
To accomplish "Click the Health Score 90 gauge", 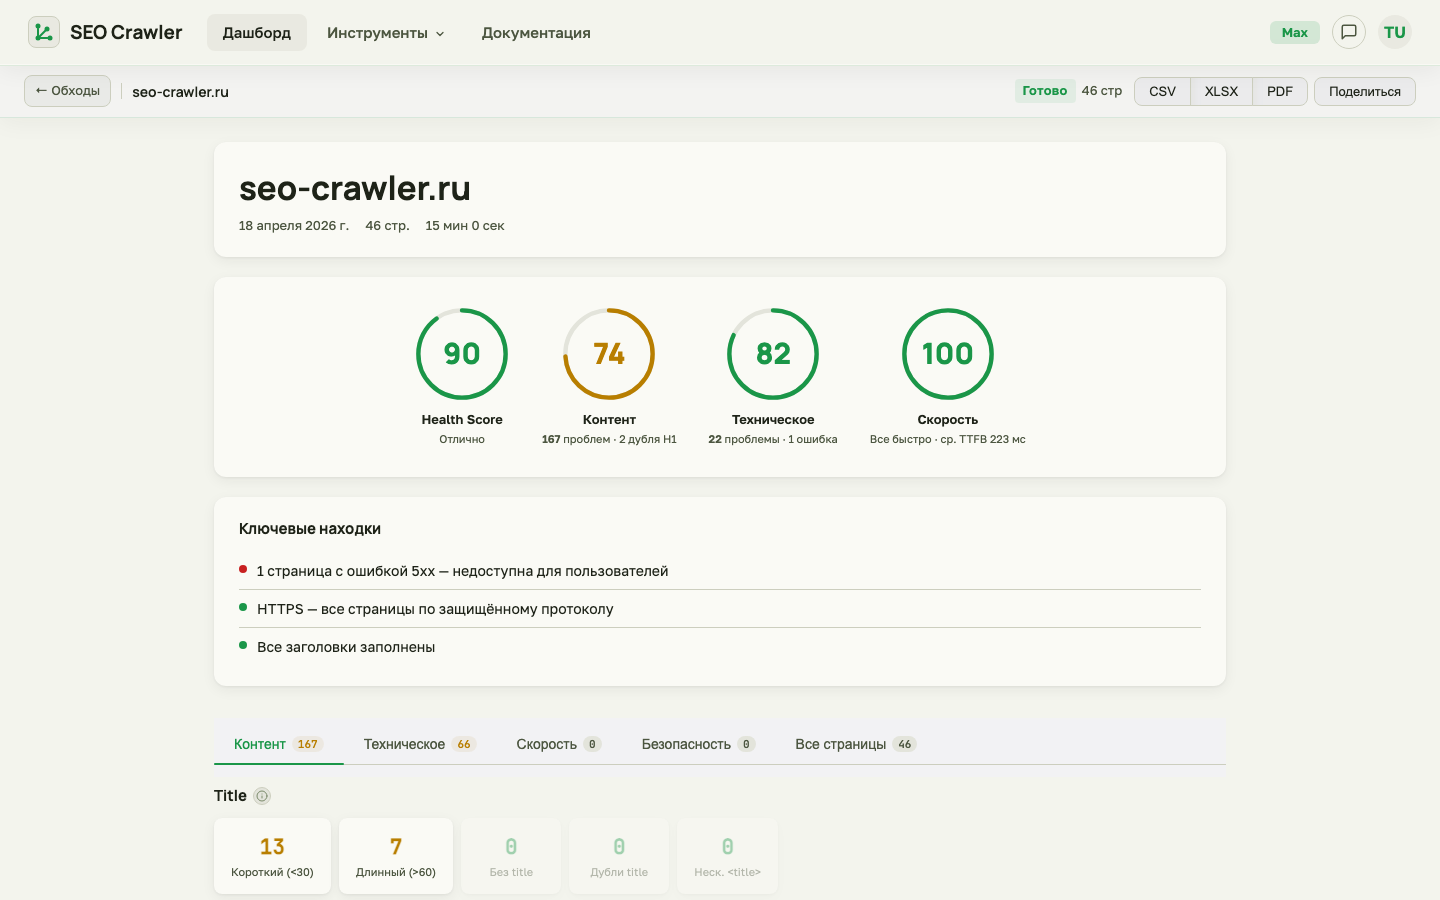I will coord(462,354).
